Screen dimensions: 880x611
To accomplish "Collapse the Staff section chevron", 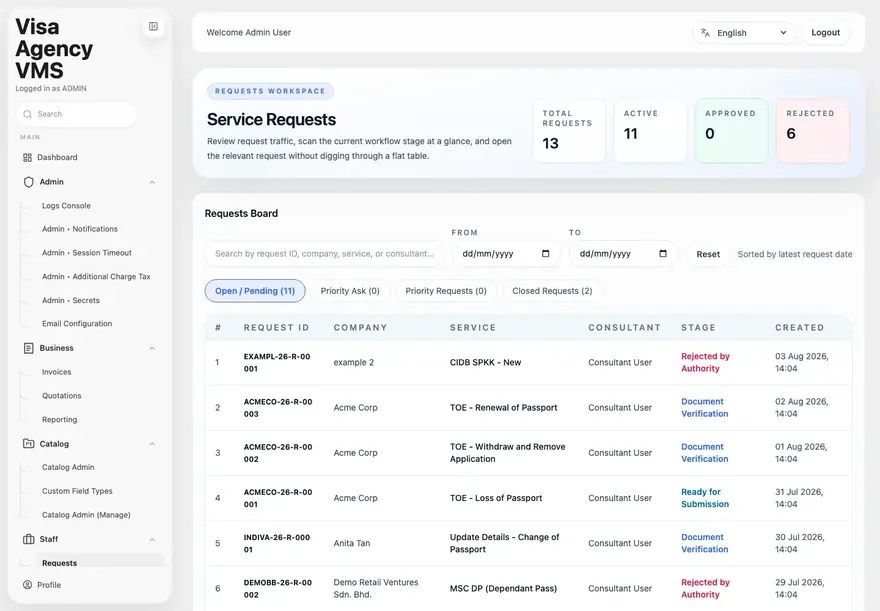I will 152,540.
